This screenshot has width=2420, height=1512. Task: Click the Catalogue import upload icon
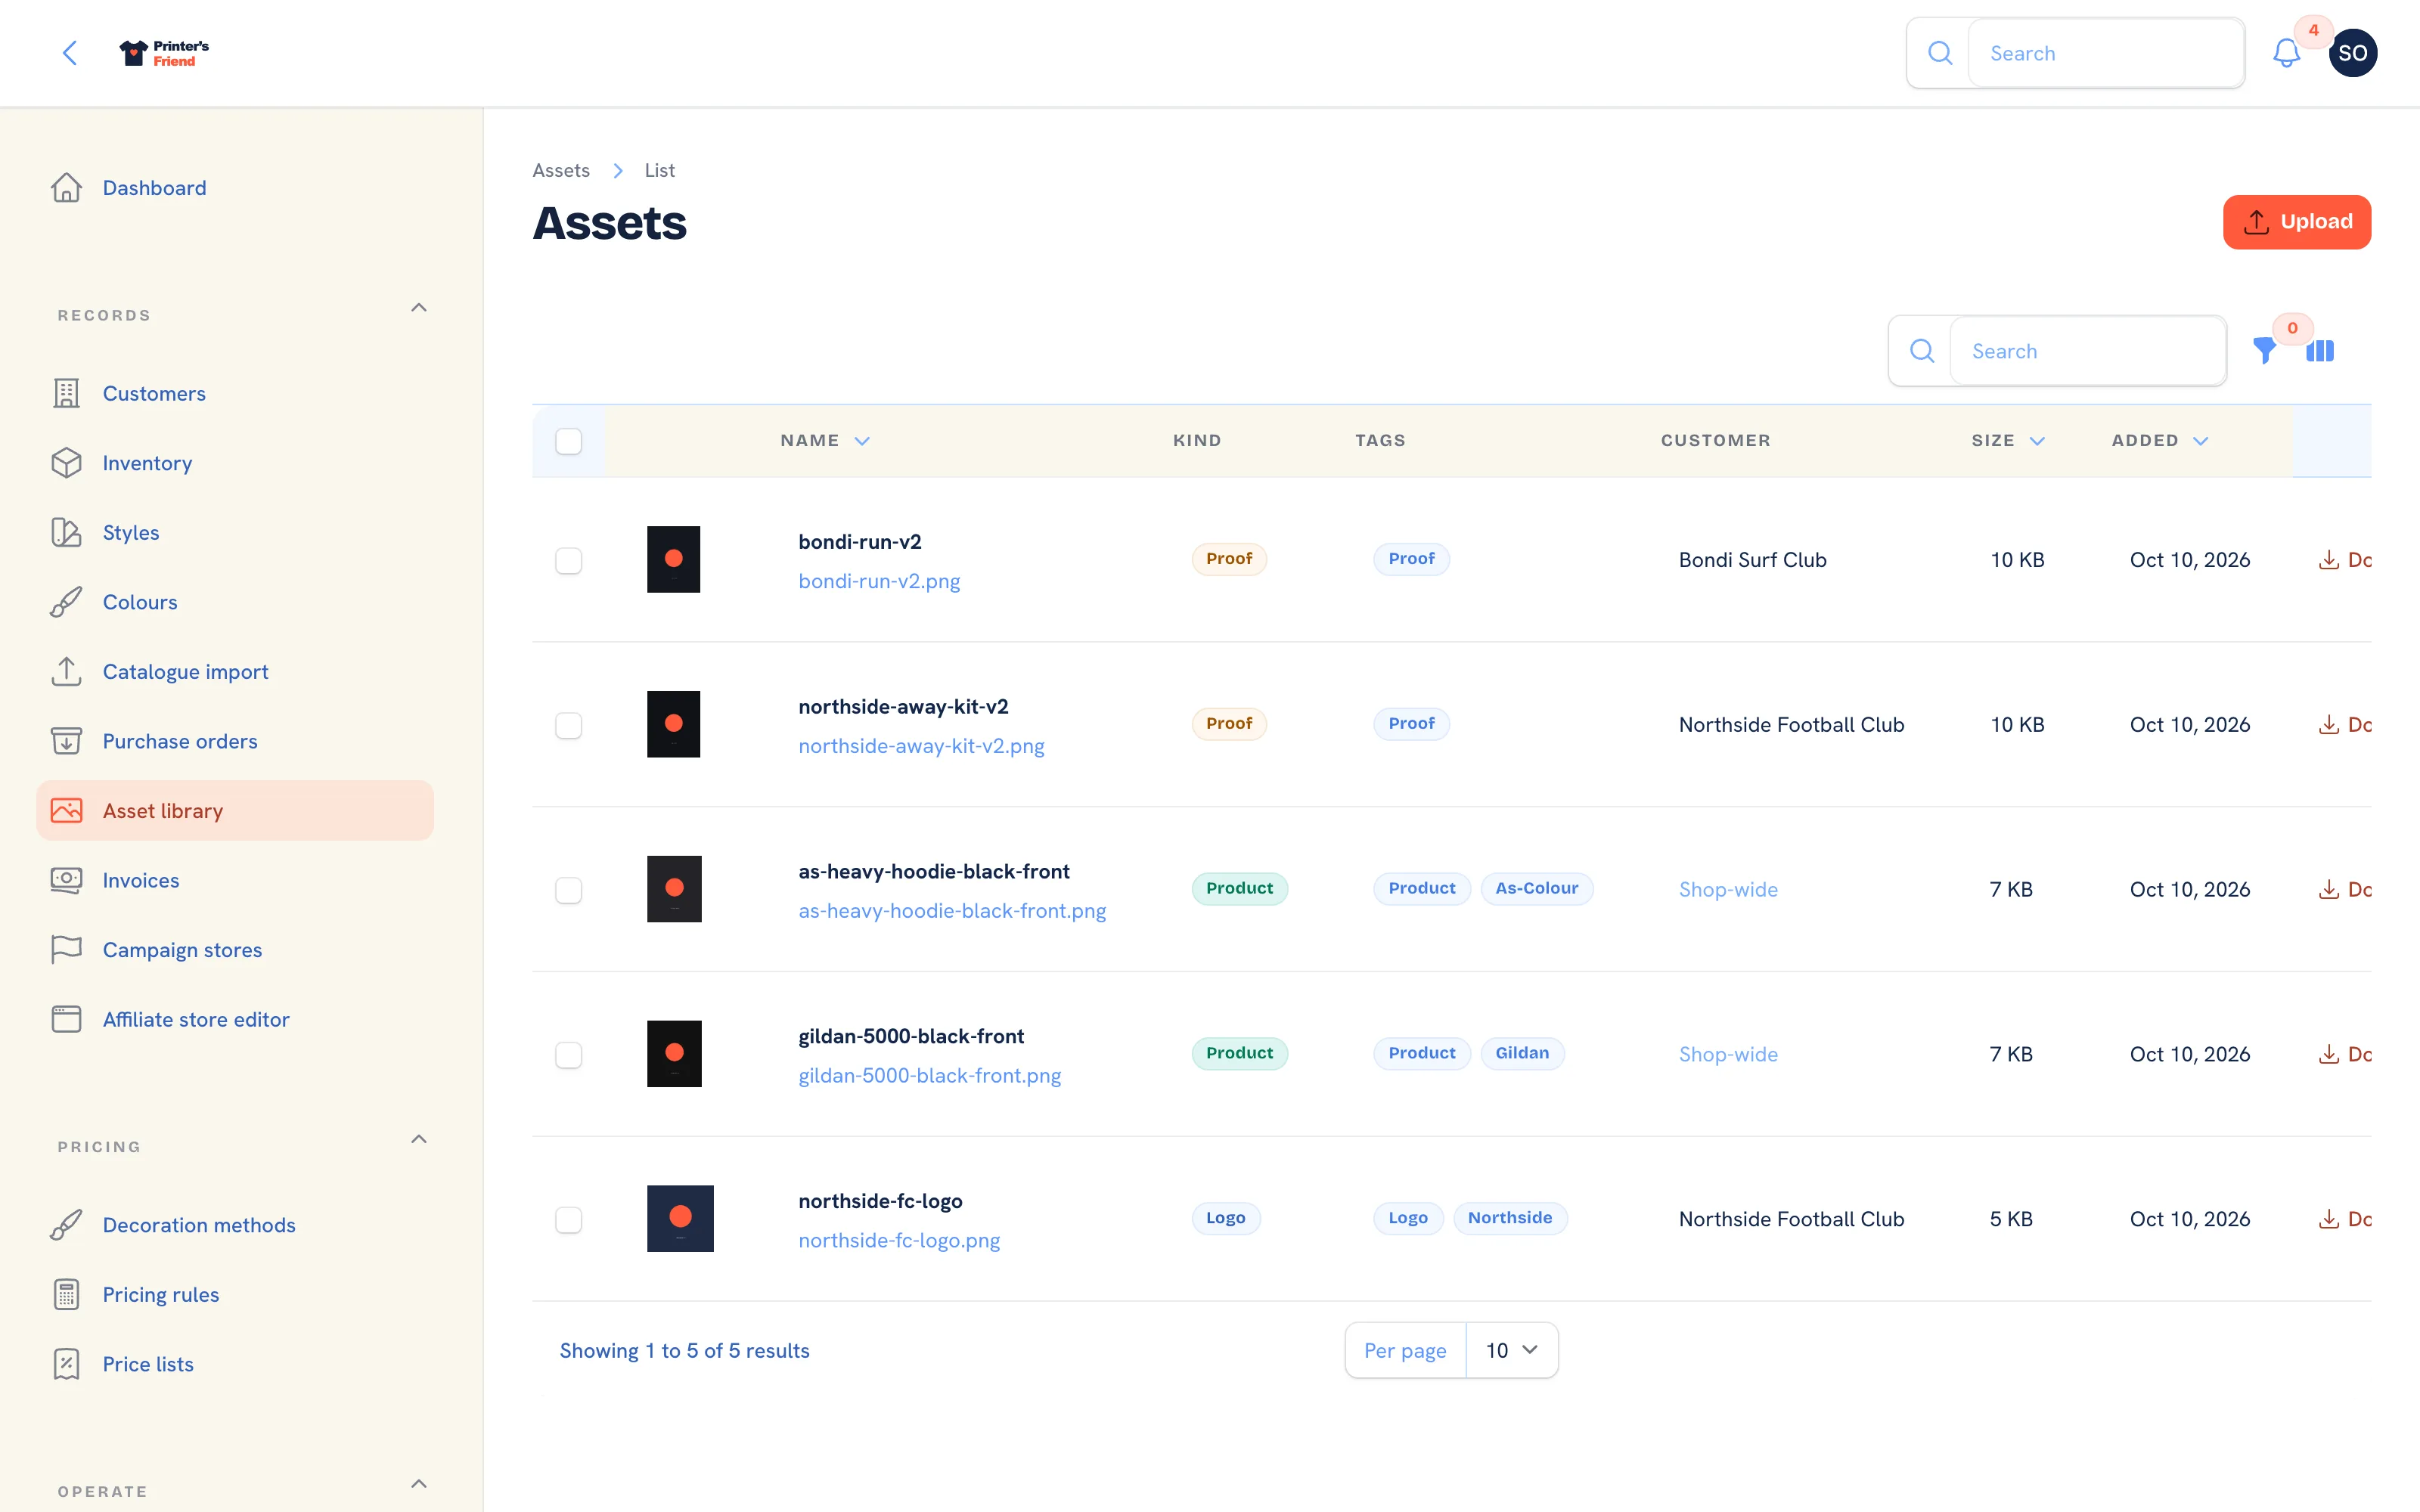pyautogui.click(x=66, y=672)
